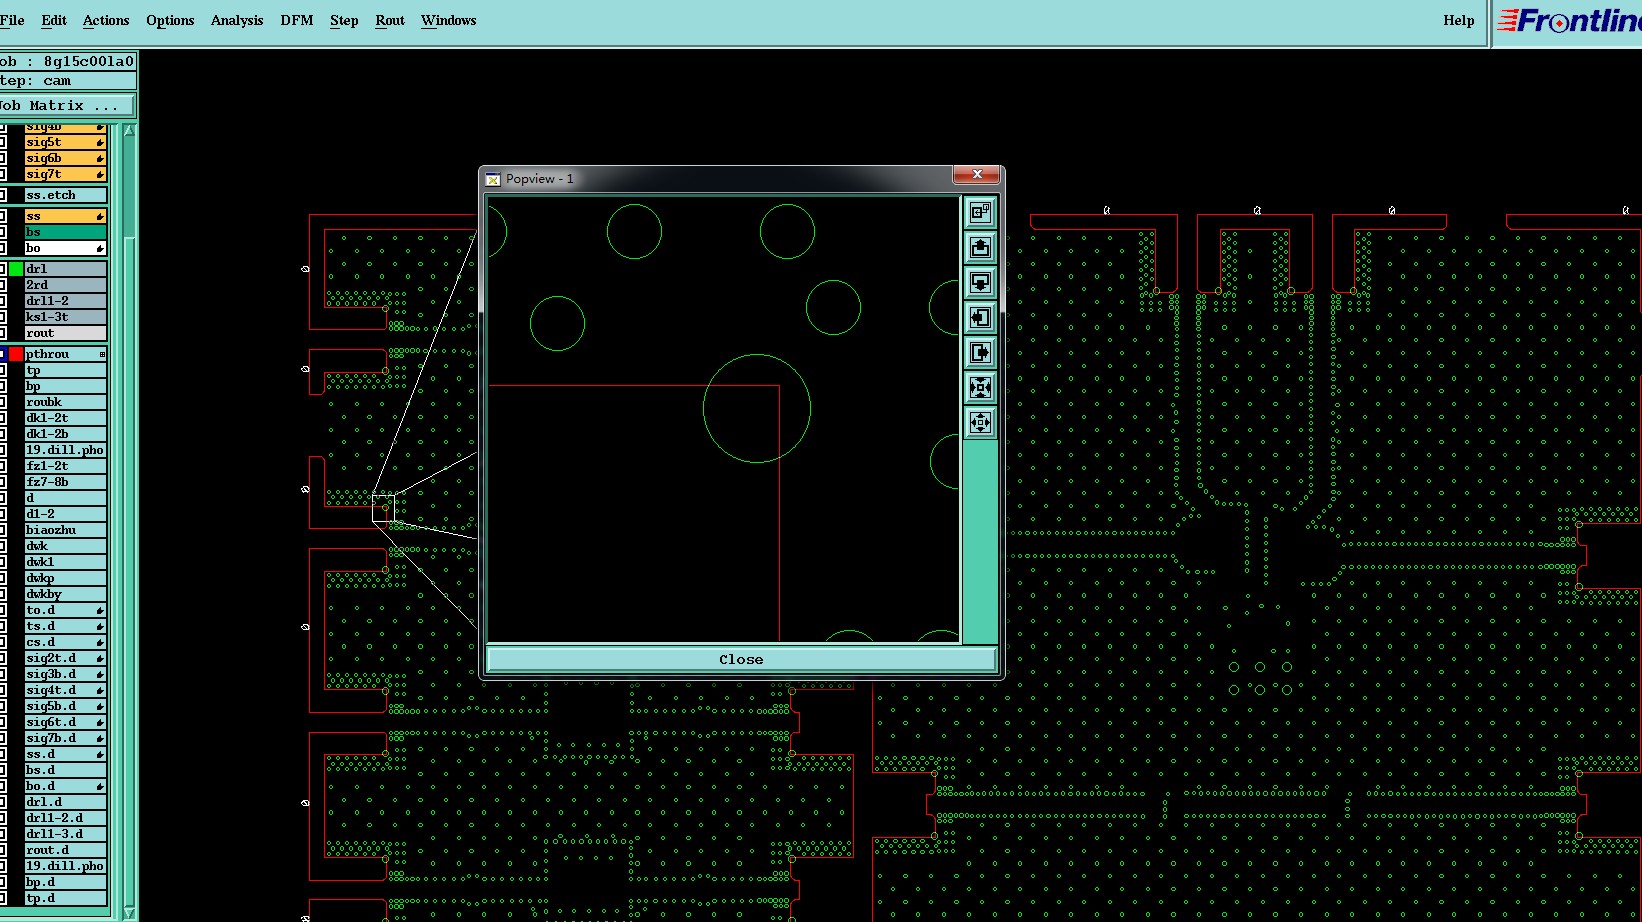Click layer list scrollbar down arrow

point(129,913)
